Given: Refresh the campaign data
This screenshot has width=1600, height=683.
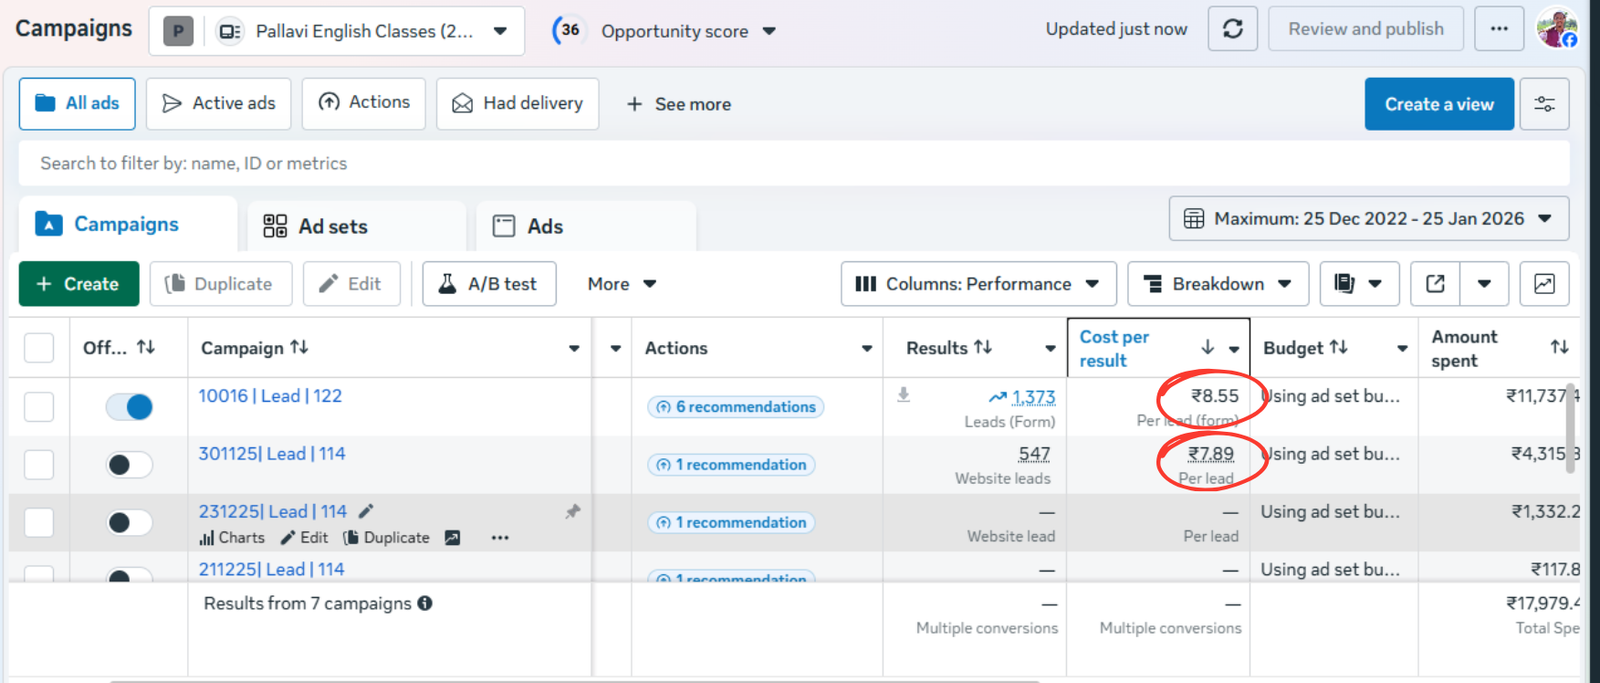Looking at the screenshot, I should (x=1232, y=29).
